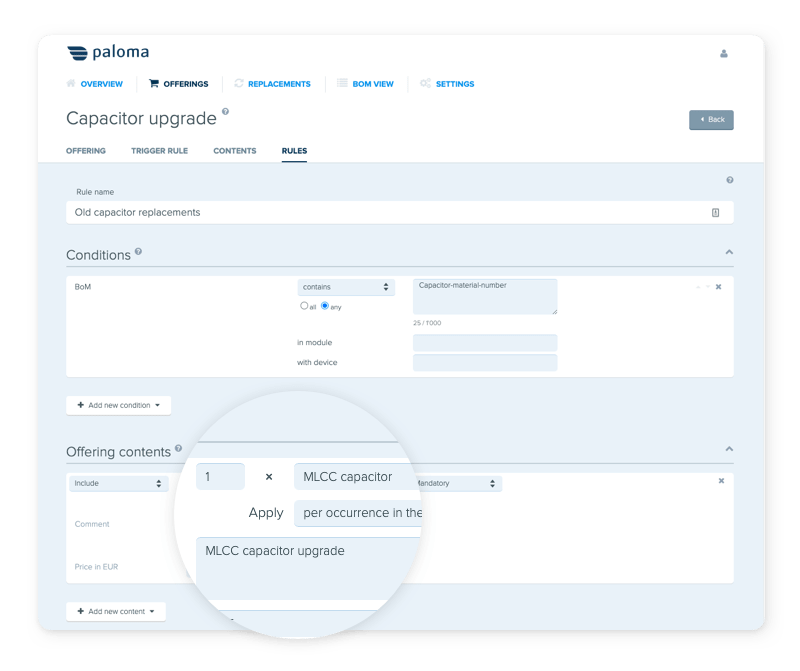Image resolution: width=800 pixels, height=671 pixels.
Task: Click help icon next to Capacitor upgrade title
Action: (x=226, y=112)
